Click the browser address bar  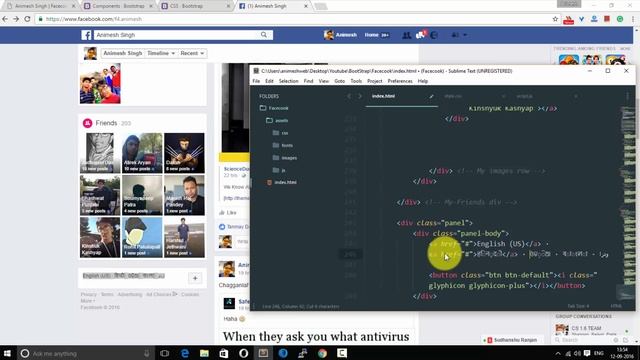point(294,19)
